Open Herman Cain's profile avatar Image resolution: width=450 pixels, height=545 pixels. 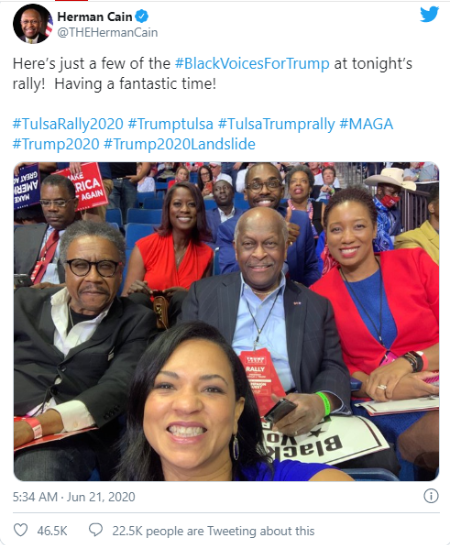[x=33, y=24]
